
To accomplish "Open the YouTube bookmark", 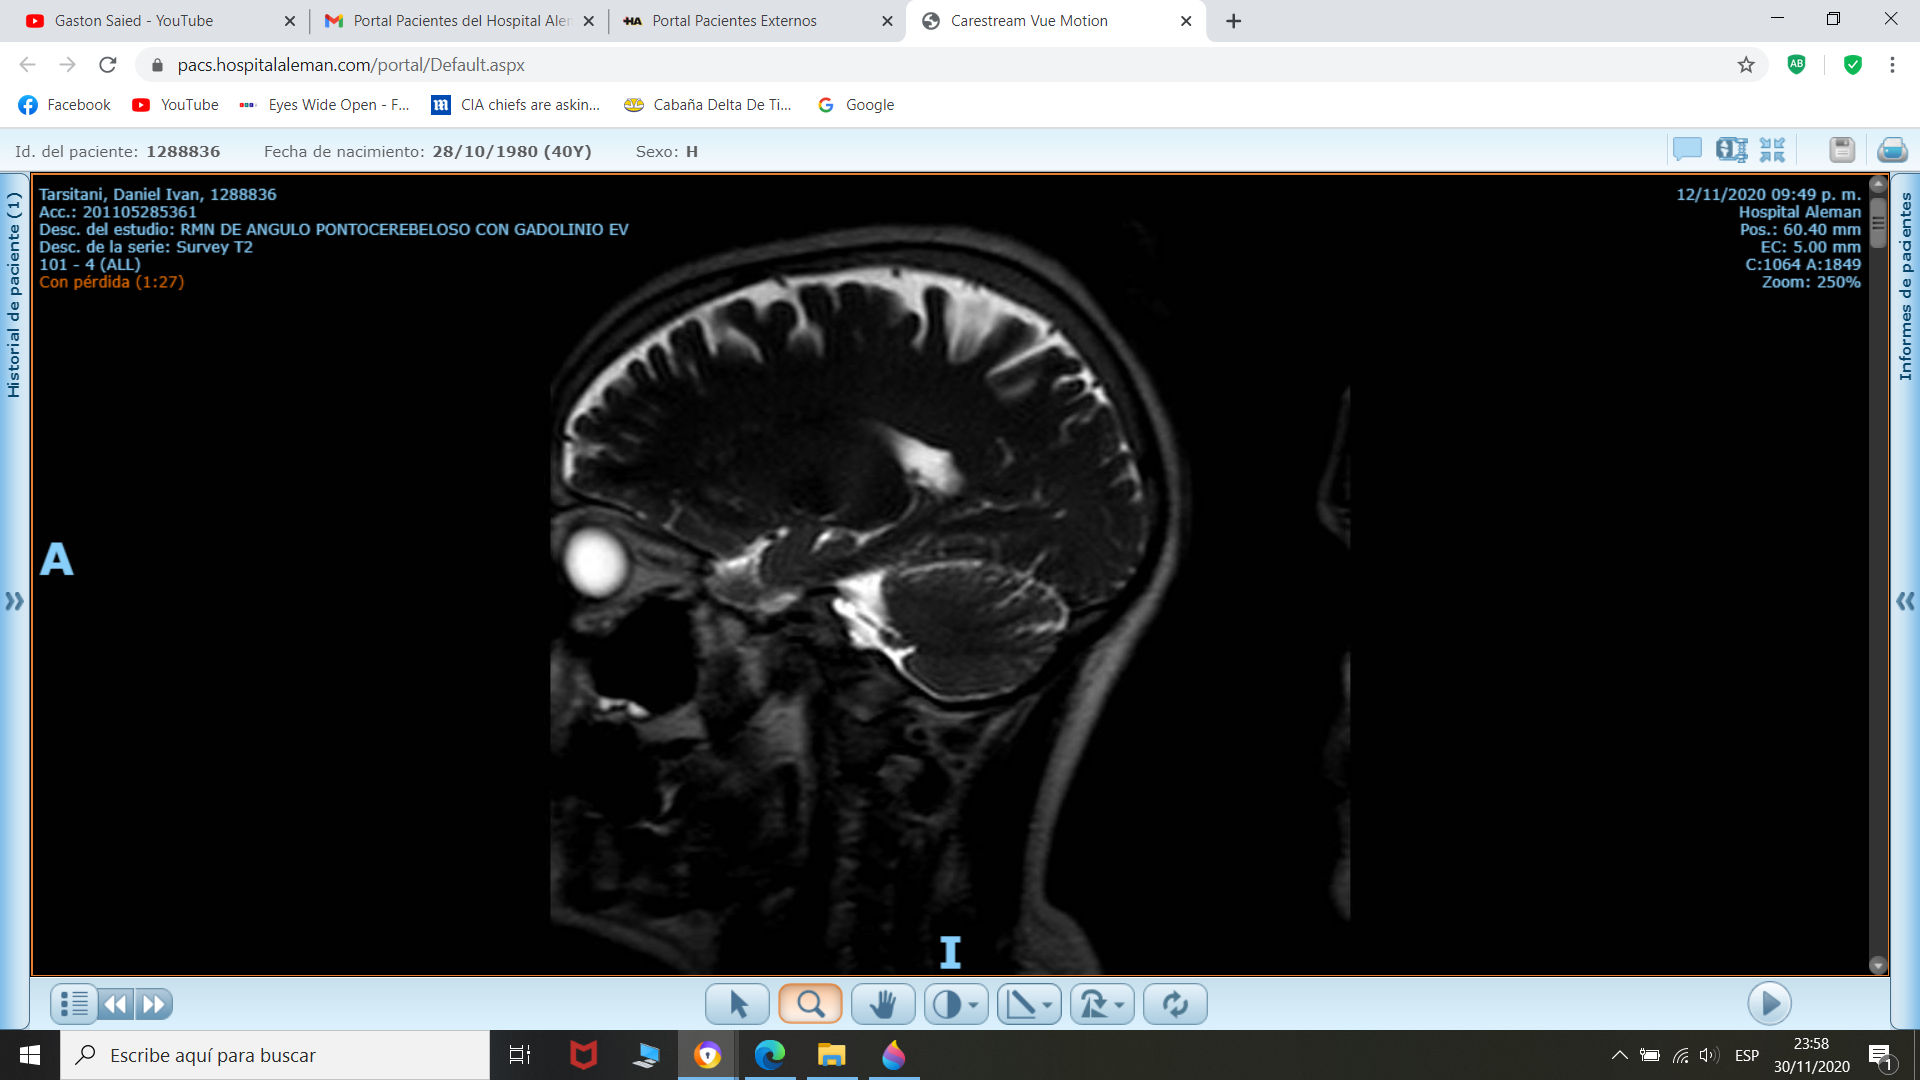I will point(176,105).
